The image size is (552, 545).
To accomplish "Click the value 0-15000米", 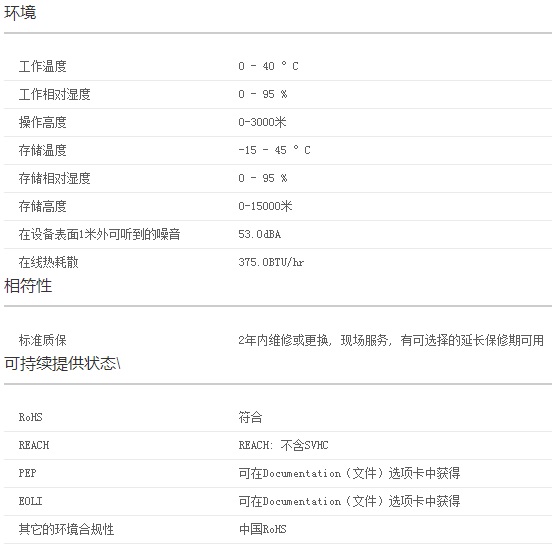I will [x=265, y=206].
